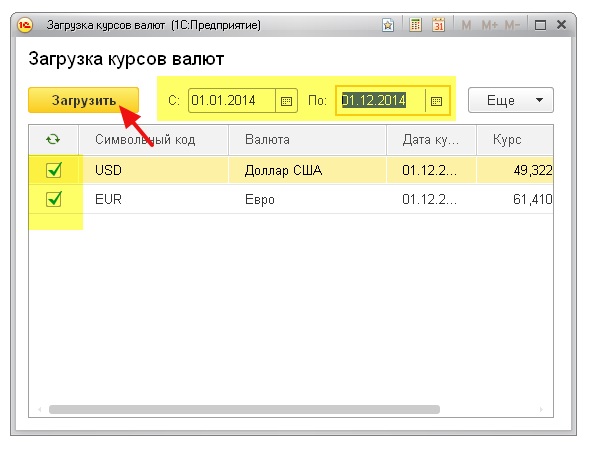This screenshot has width=592, height=454.
Task: Click the scrollbar right arrow
Action: click(541, 409)
